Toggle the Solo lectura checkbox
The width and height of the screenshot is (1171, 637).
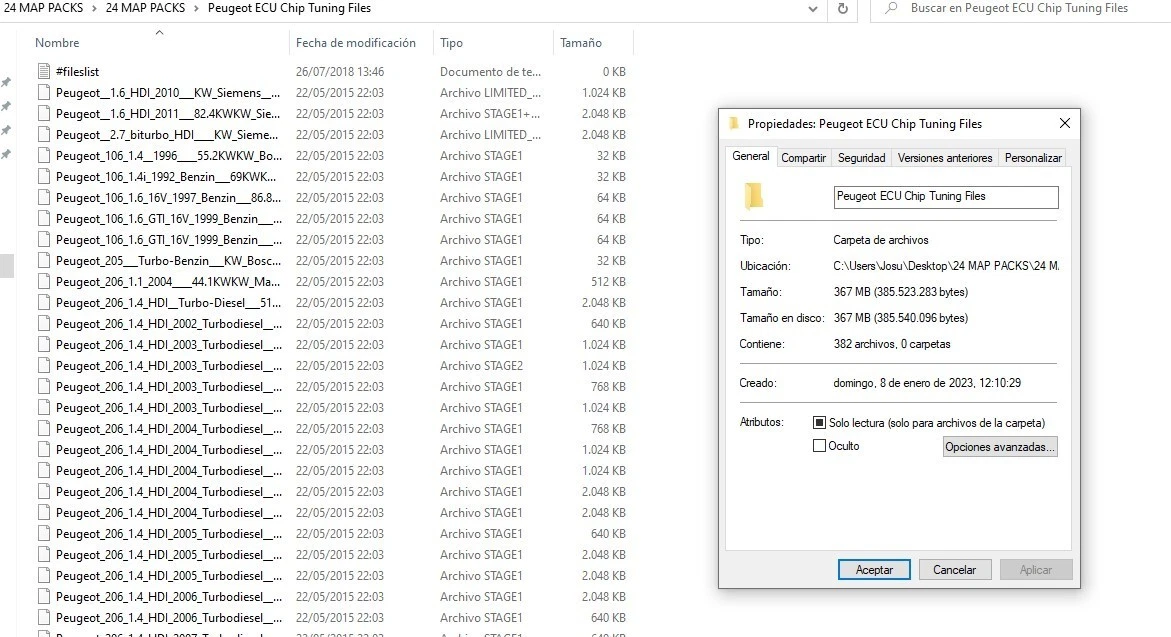(819, 423)
